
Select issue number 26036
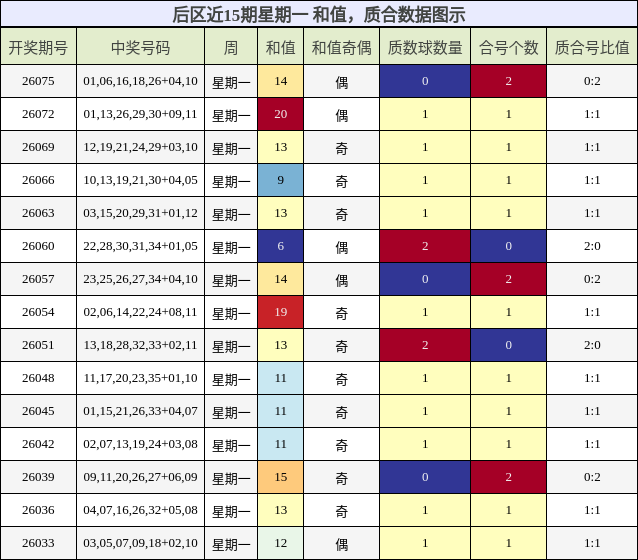click(38, 510)
